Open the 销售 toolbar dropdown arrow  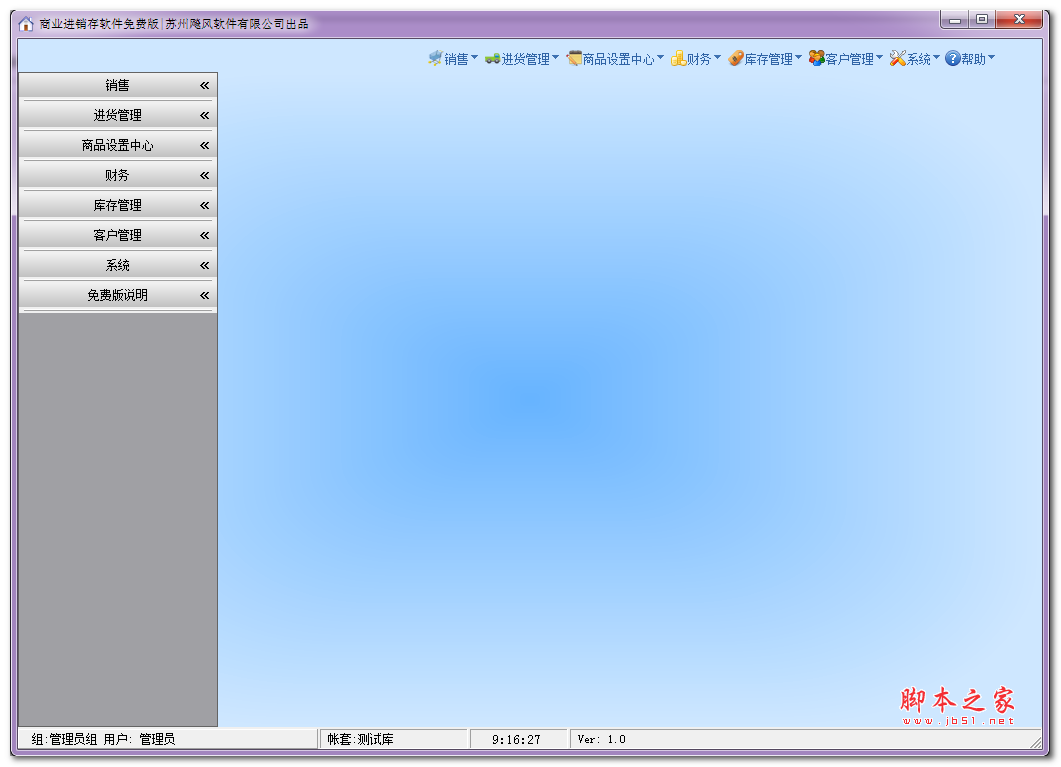point(474,57)
